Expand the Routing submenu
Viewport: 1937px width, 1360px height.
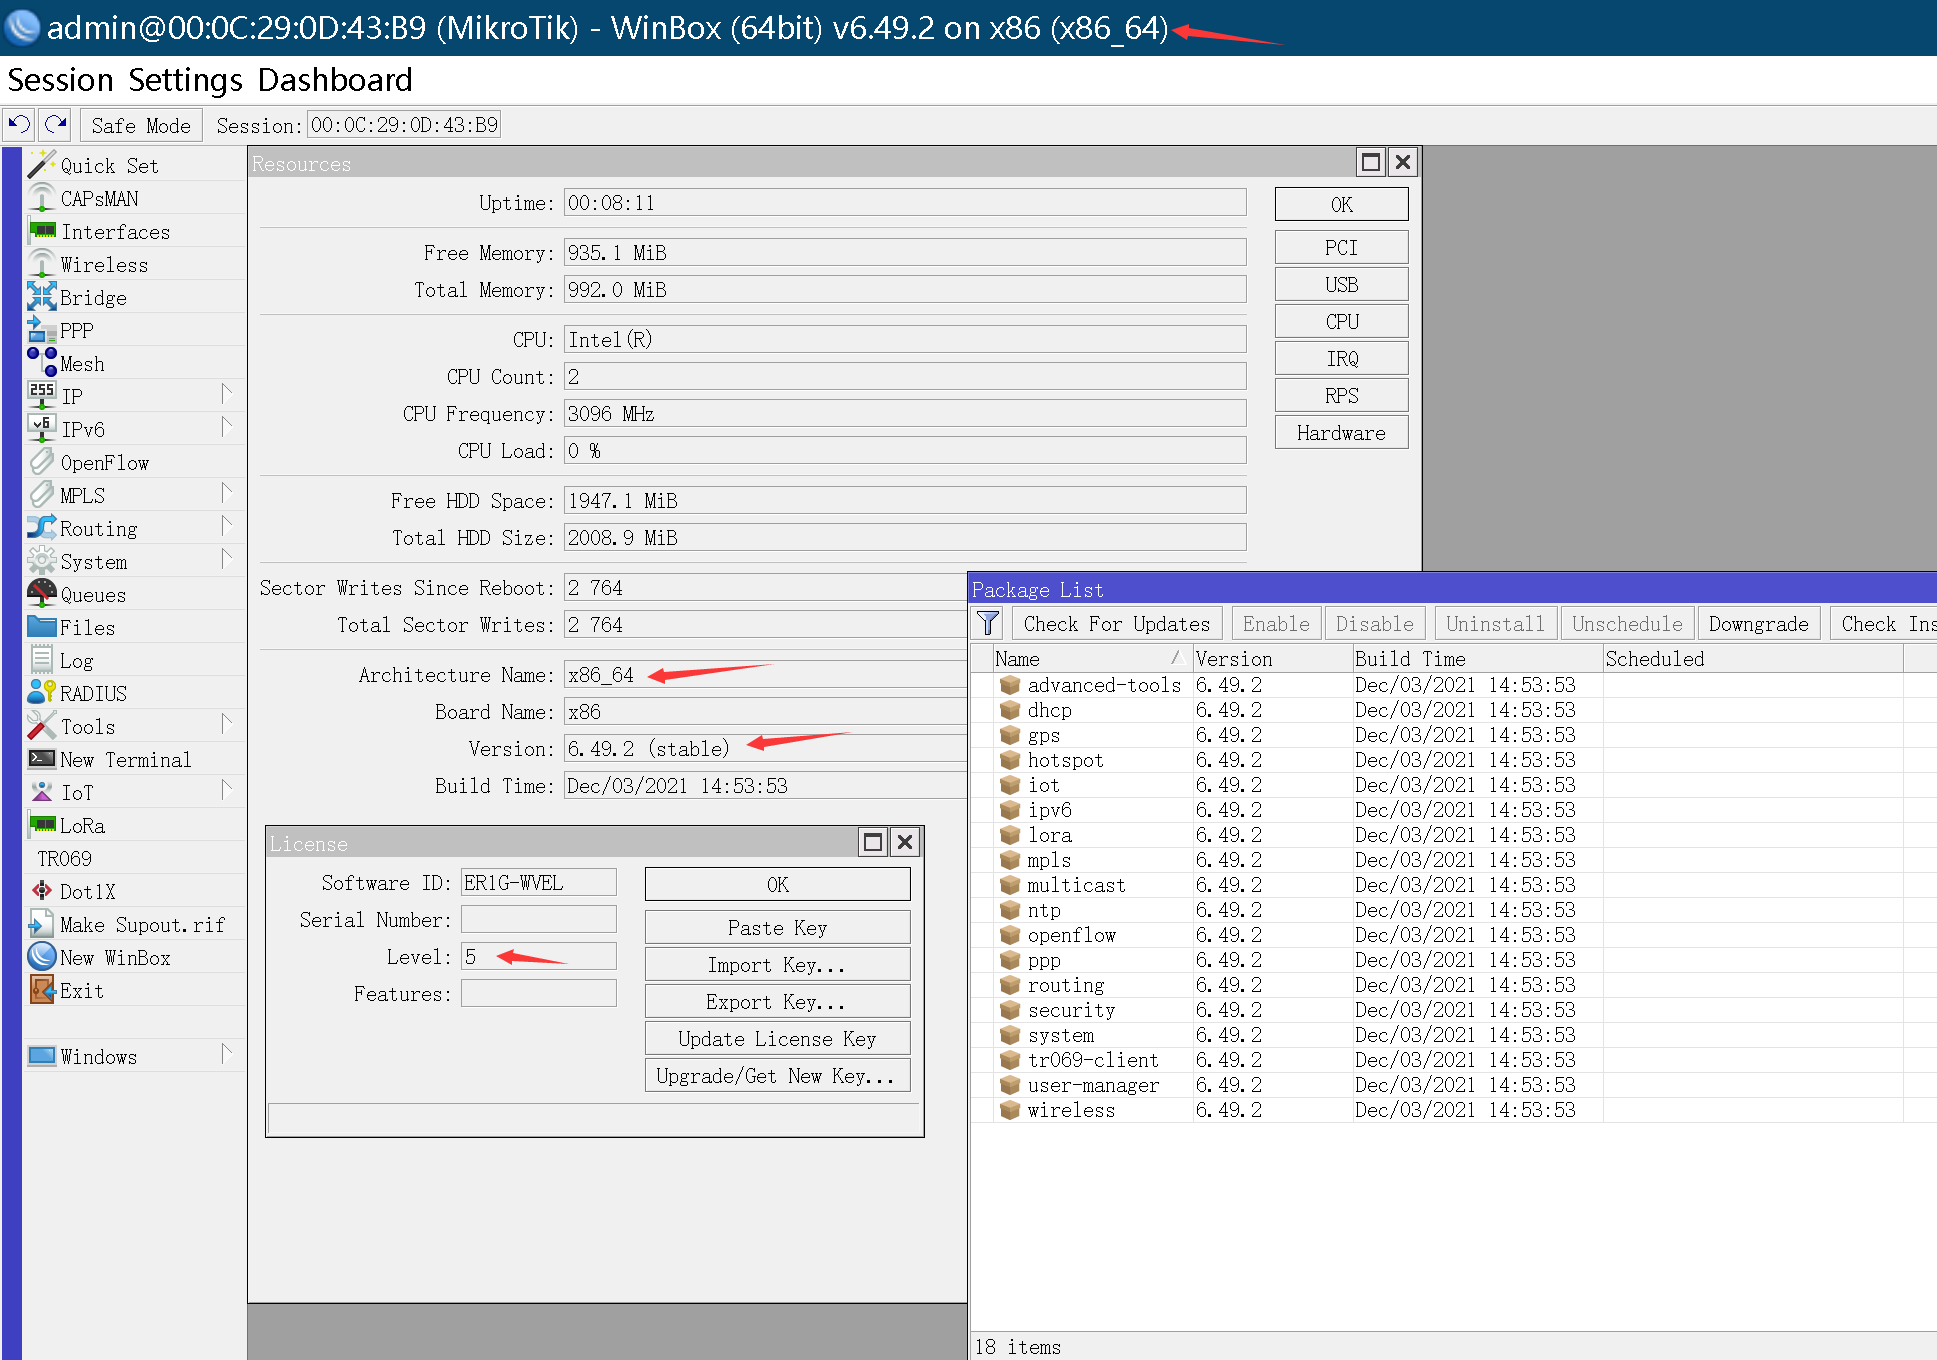coord(227,527)
